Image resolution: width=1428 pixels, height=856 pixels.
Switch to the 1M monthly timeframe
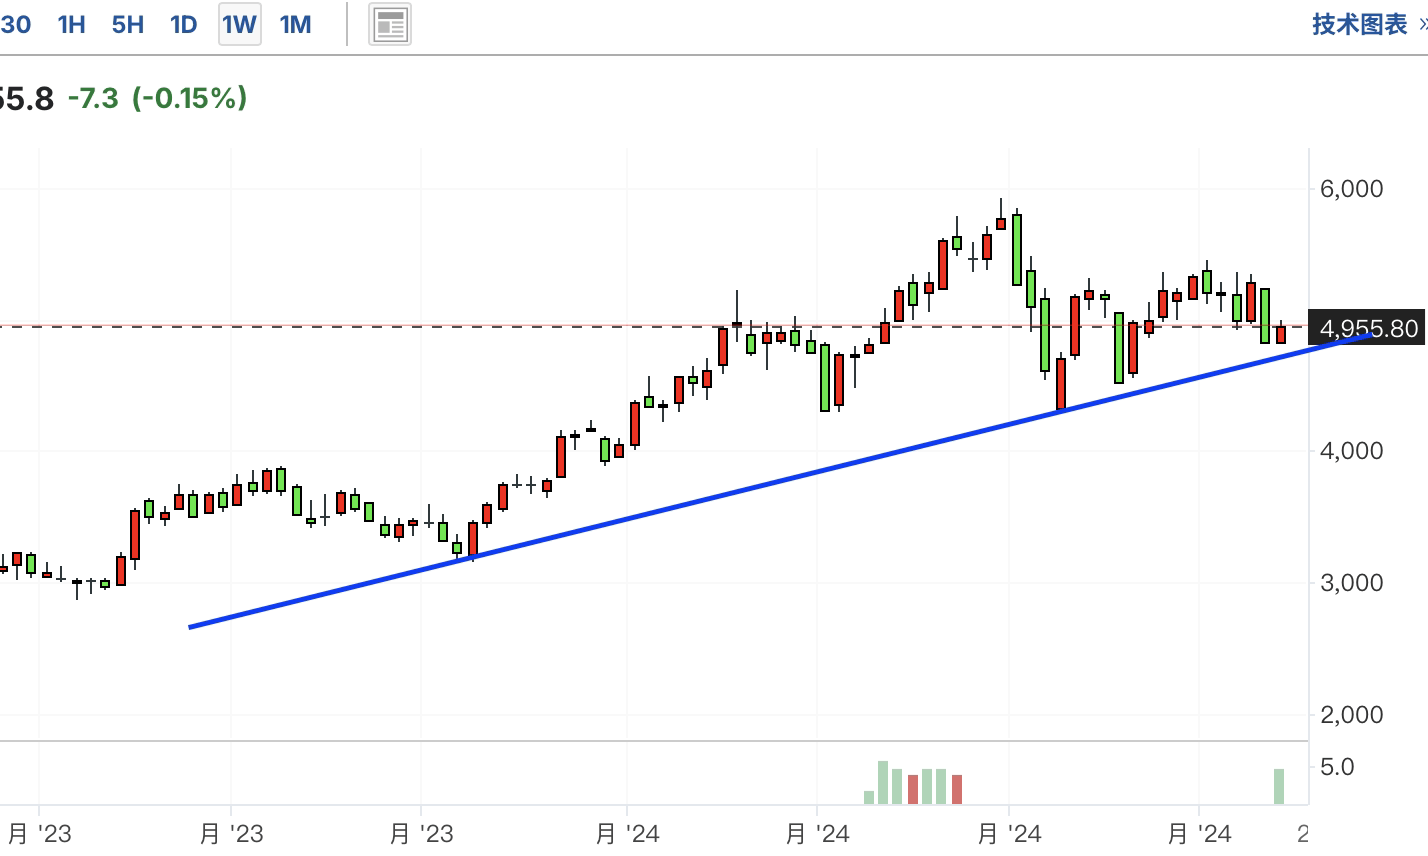point(296,24)
